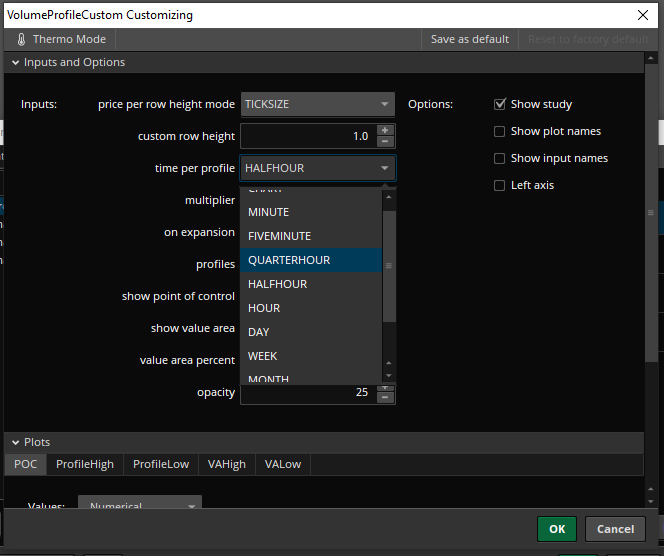This screenshot has width=664, height=556.
Task: Switch to the ProfileHigh tab
Action: pos(85,465)
